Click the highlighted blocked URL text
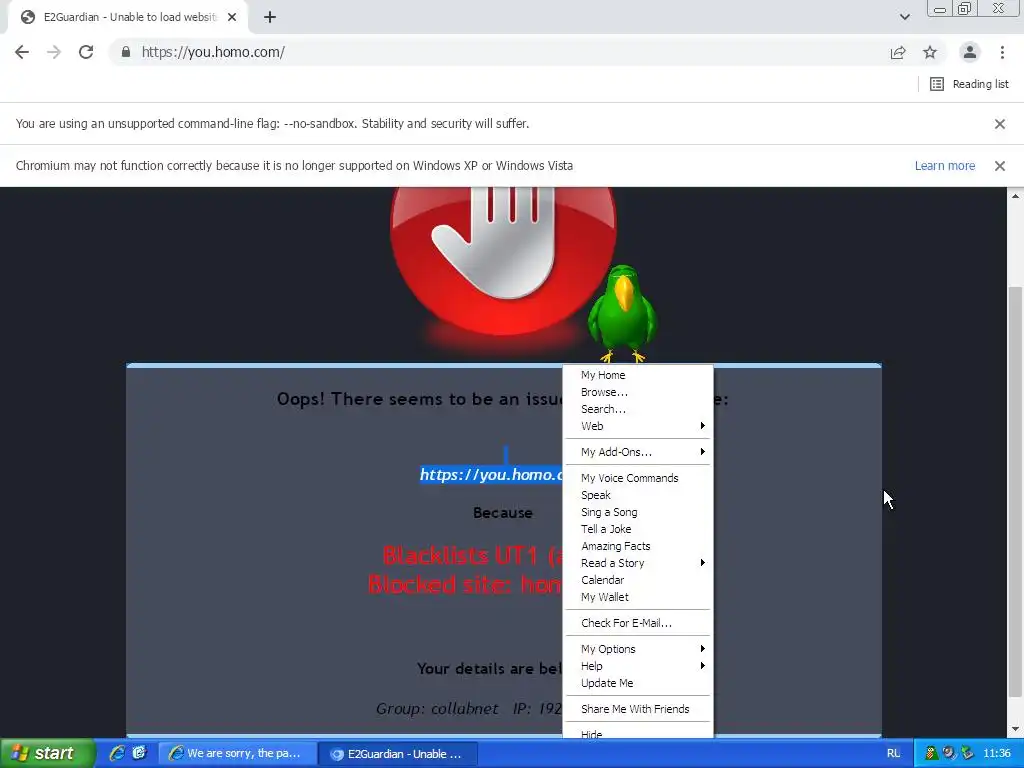Image resolution: width=1024 pixels, height=768 pixels. coord(491,475)
